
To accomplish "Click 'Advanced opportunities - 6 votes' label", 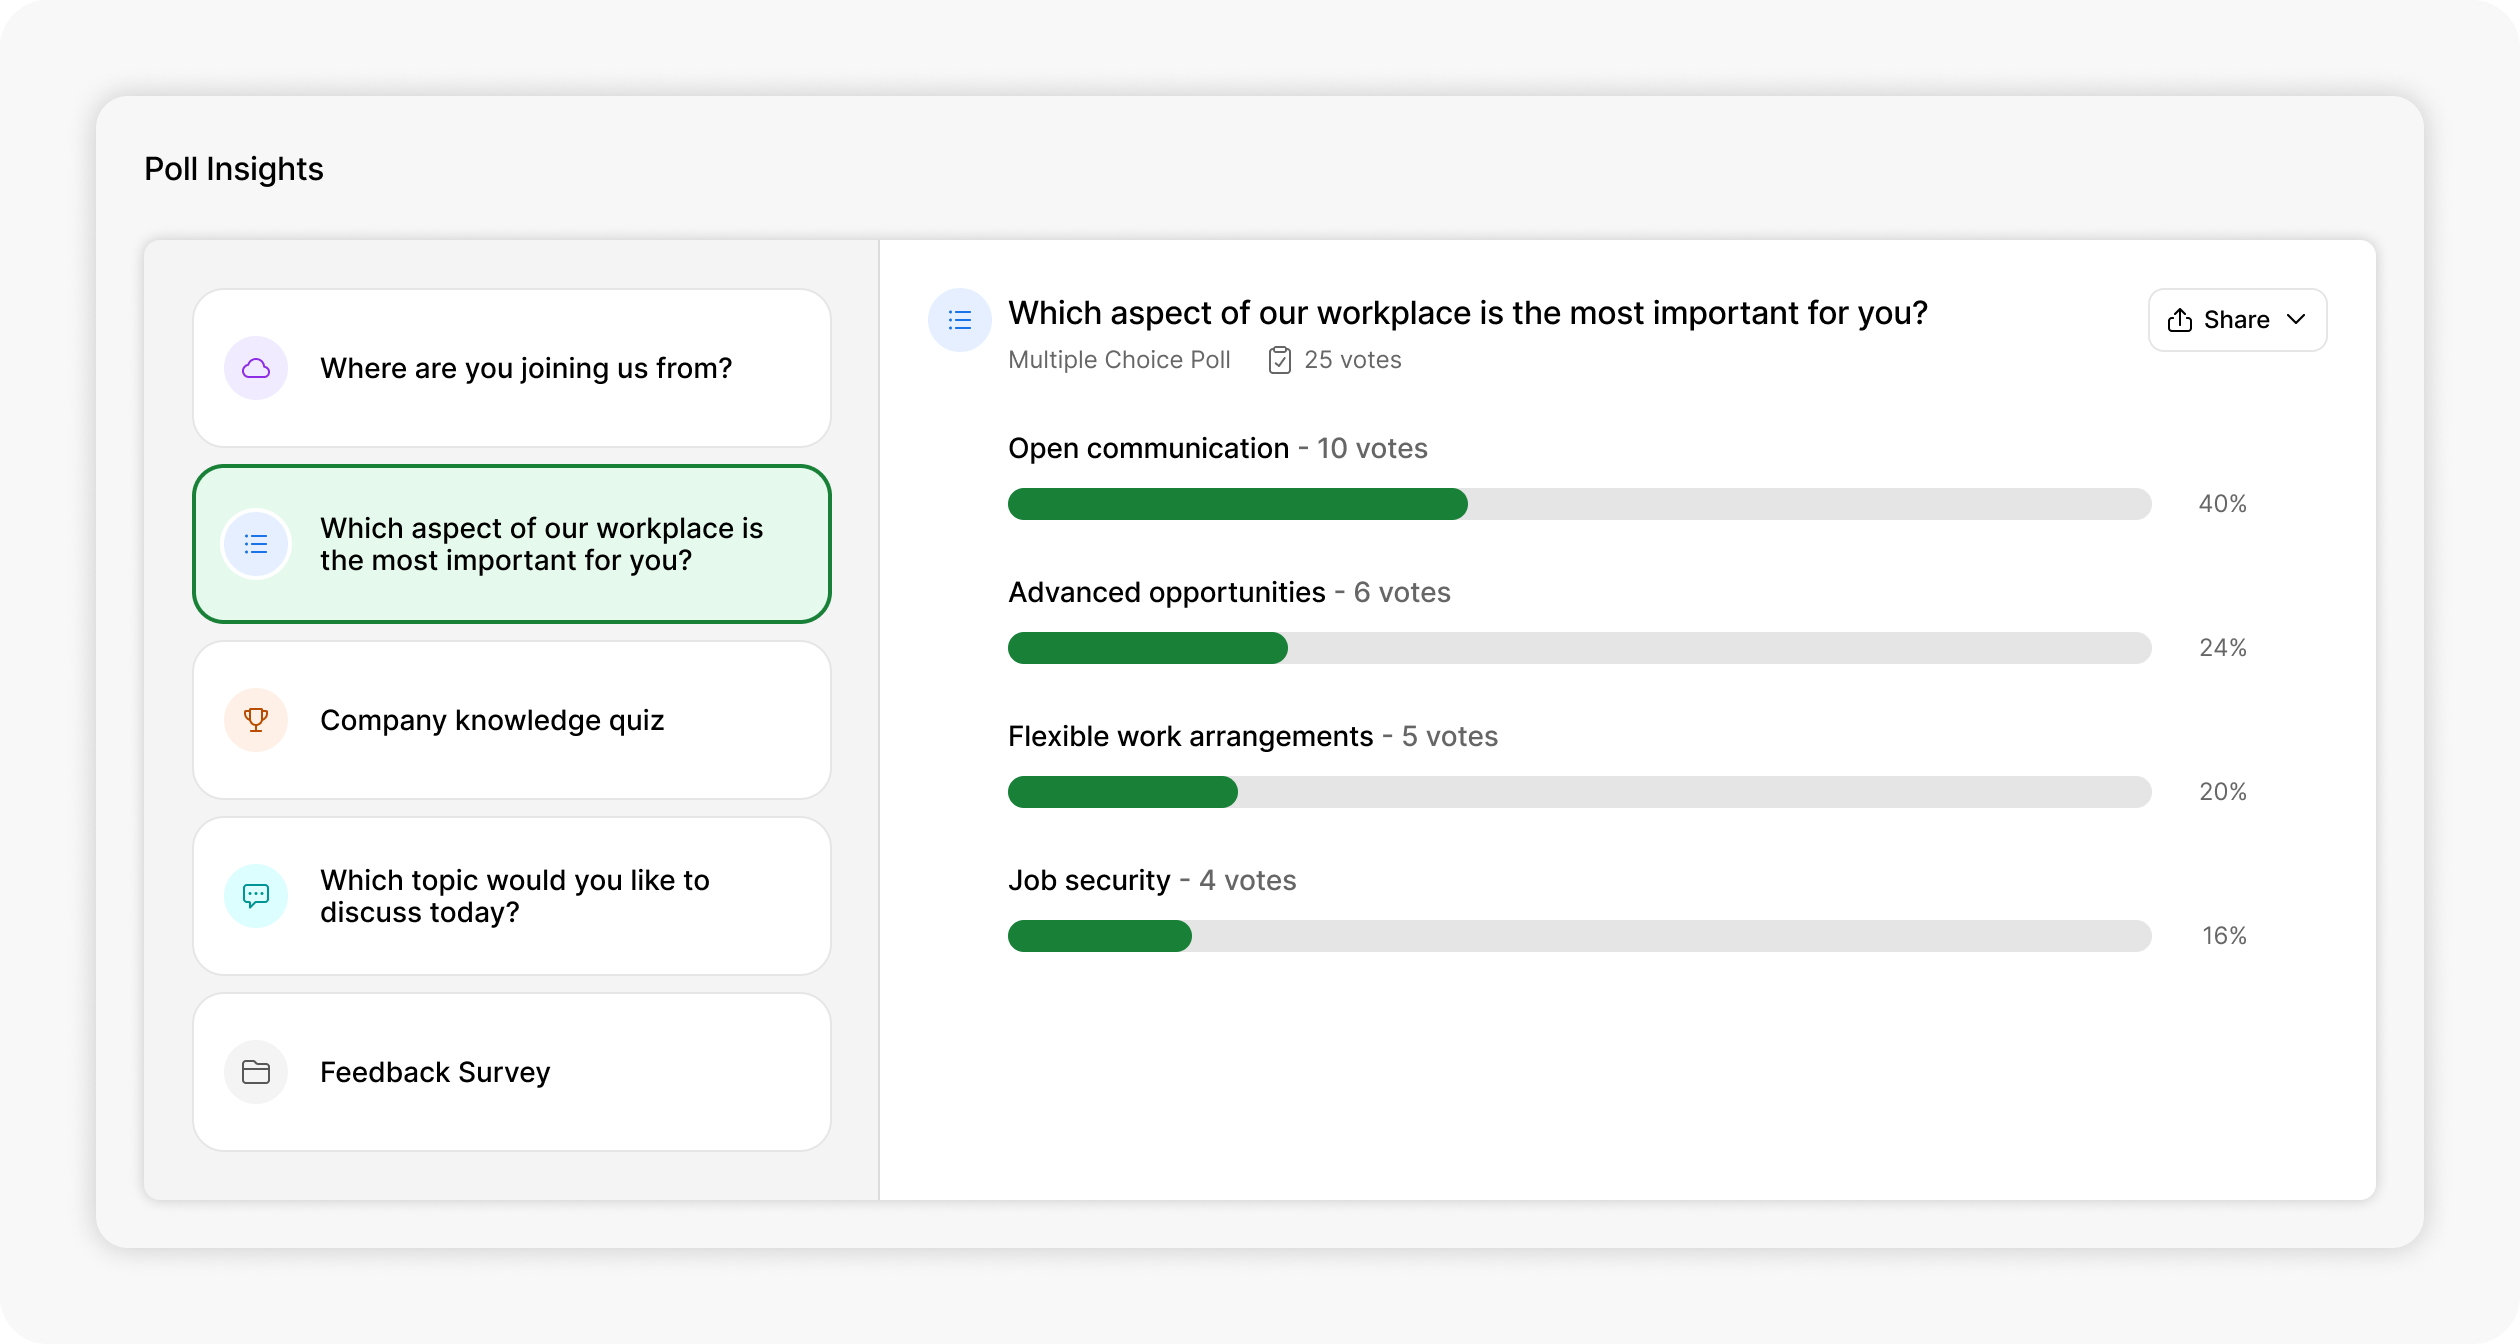I will [1229, 592].
